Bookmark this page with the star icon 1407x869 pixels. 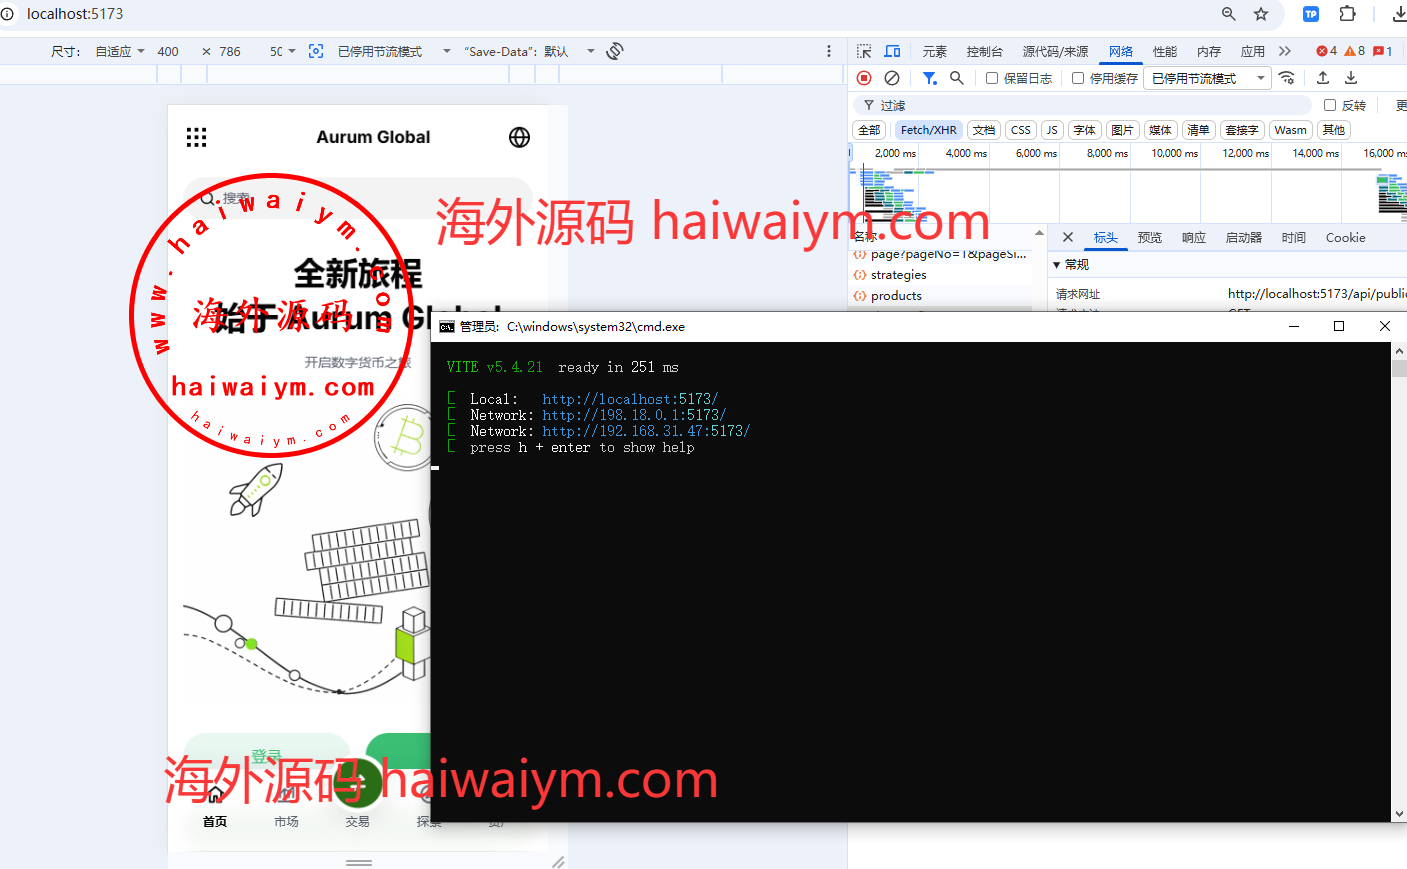point(1261,14)
